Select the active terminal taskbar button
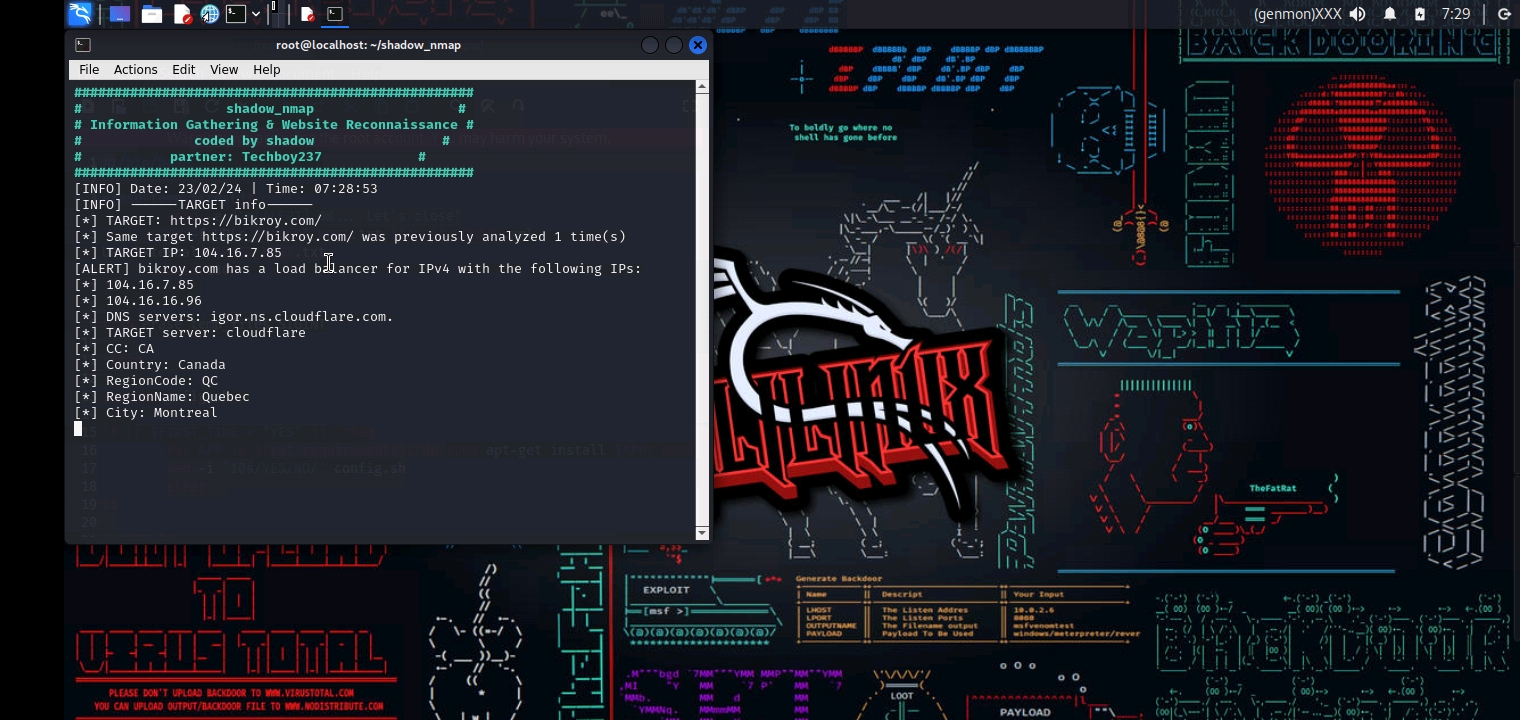 point(335,14)
